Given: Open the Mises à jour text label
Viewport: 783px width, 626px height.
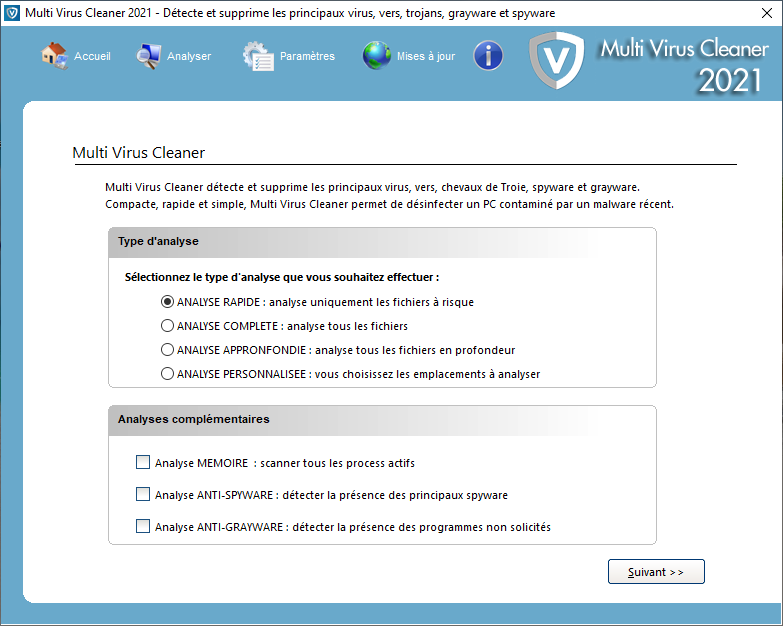Looking at the screenshot, I should tap(426, 56).
